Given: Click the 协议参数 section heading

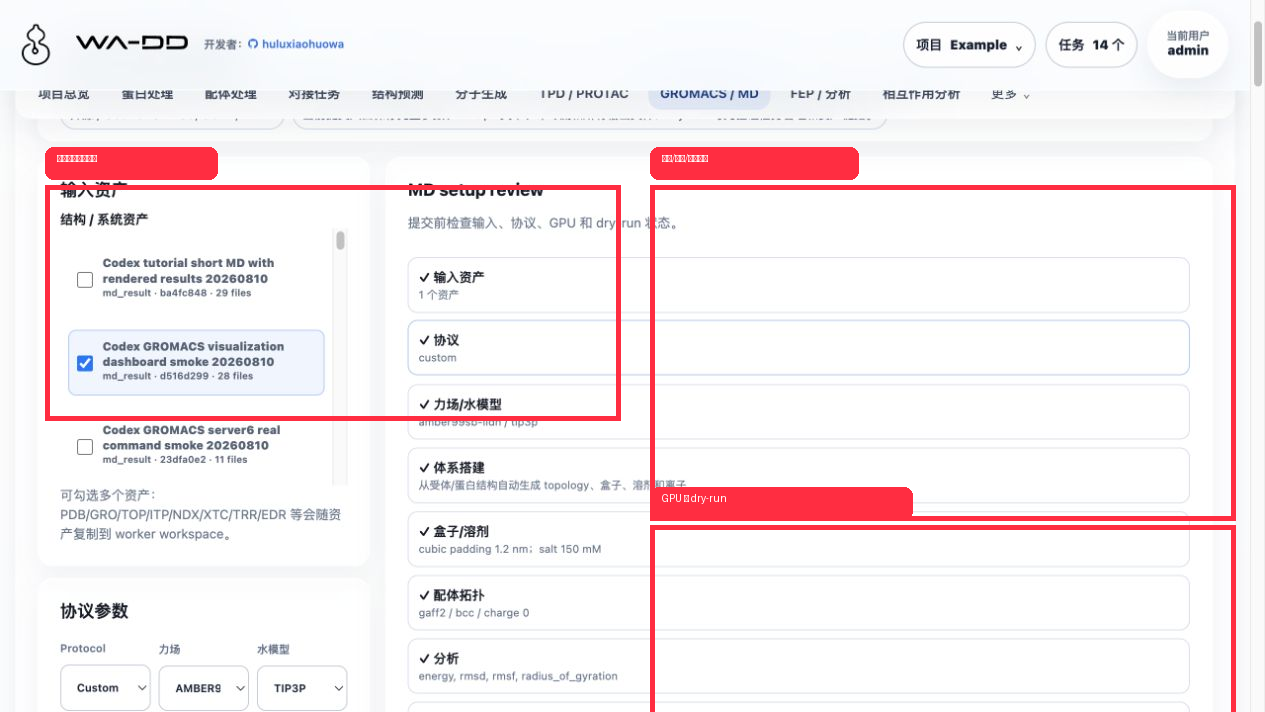Looking at the screenshot, I should tap(94, 611).
